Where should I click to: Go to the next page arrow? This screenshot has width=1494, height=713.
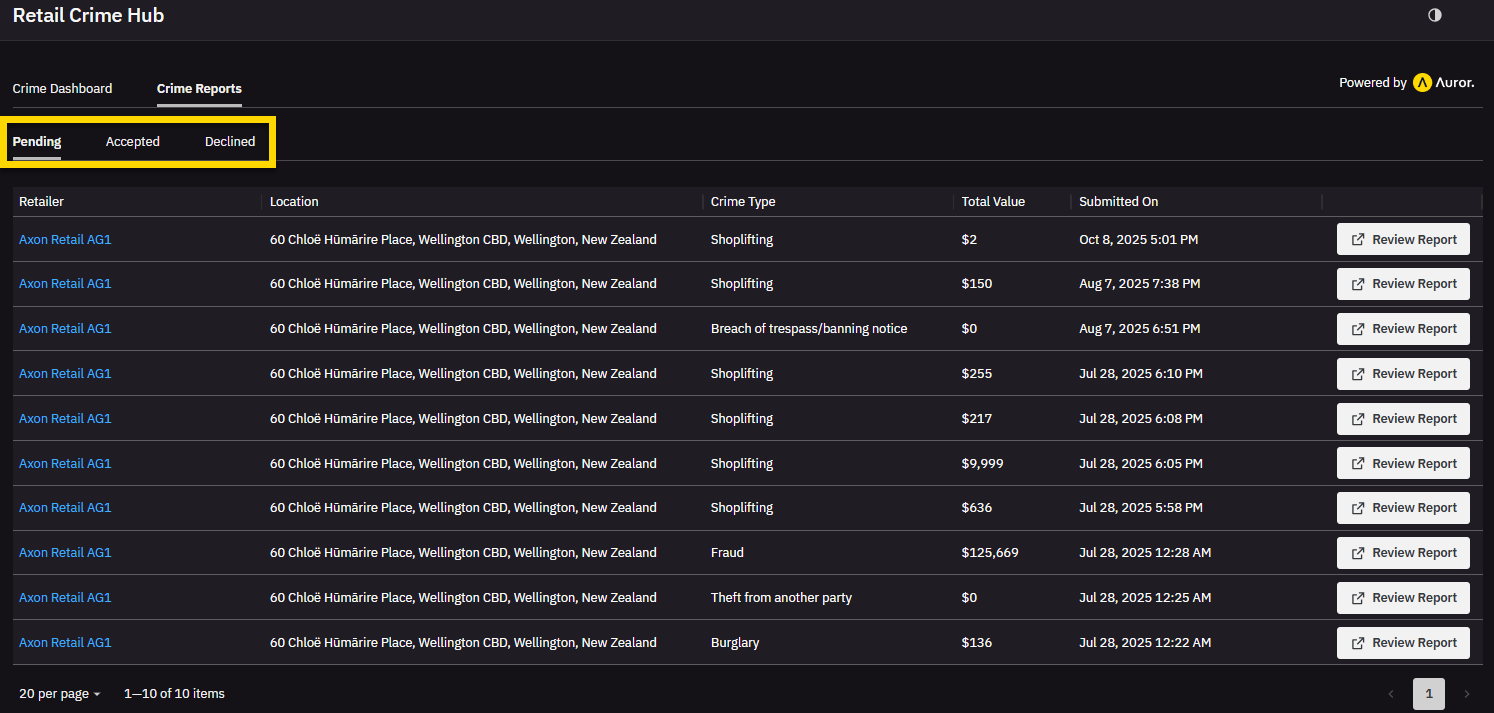[1467, 694]
